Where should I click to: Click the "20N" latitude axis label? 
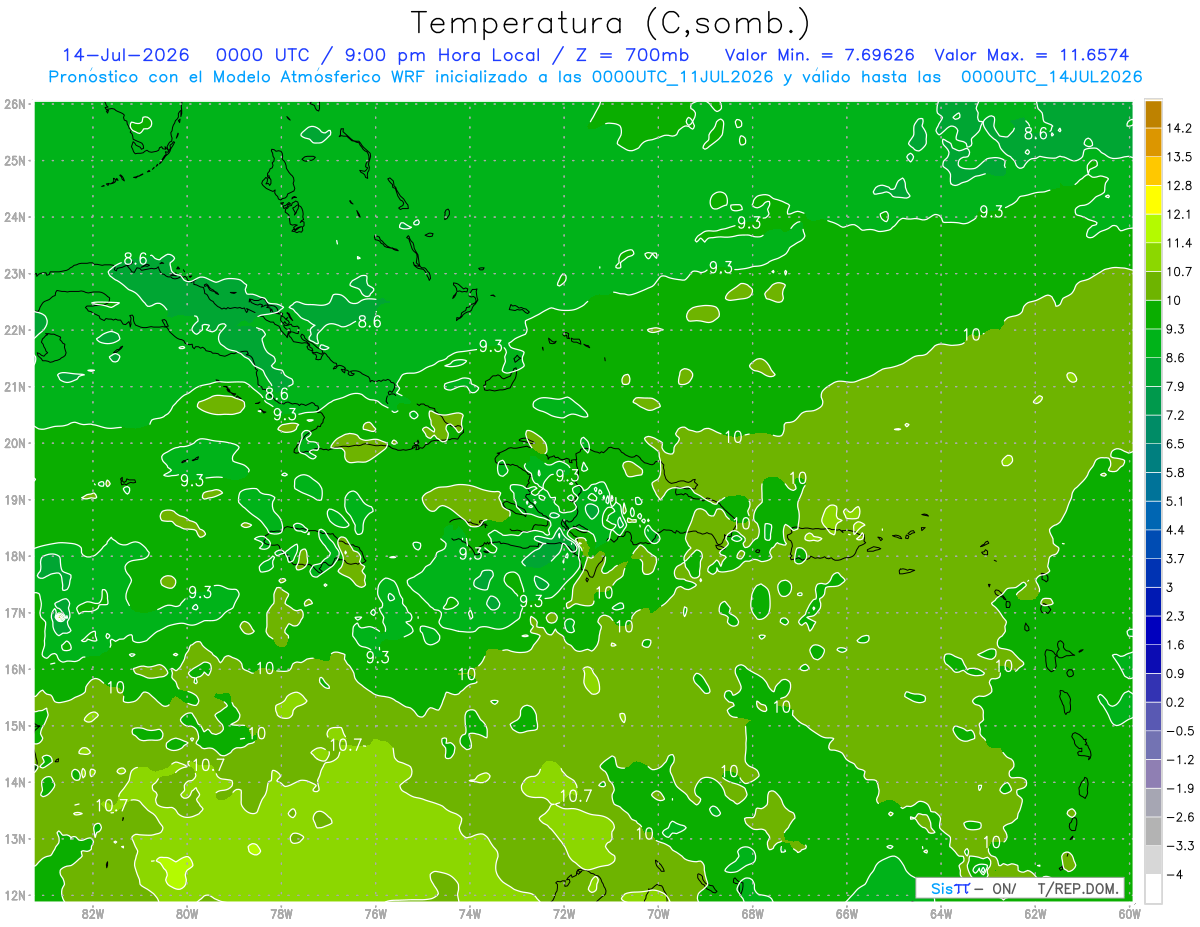(x=15, y=443)
